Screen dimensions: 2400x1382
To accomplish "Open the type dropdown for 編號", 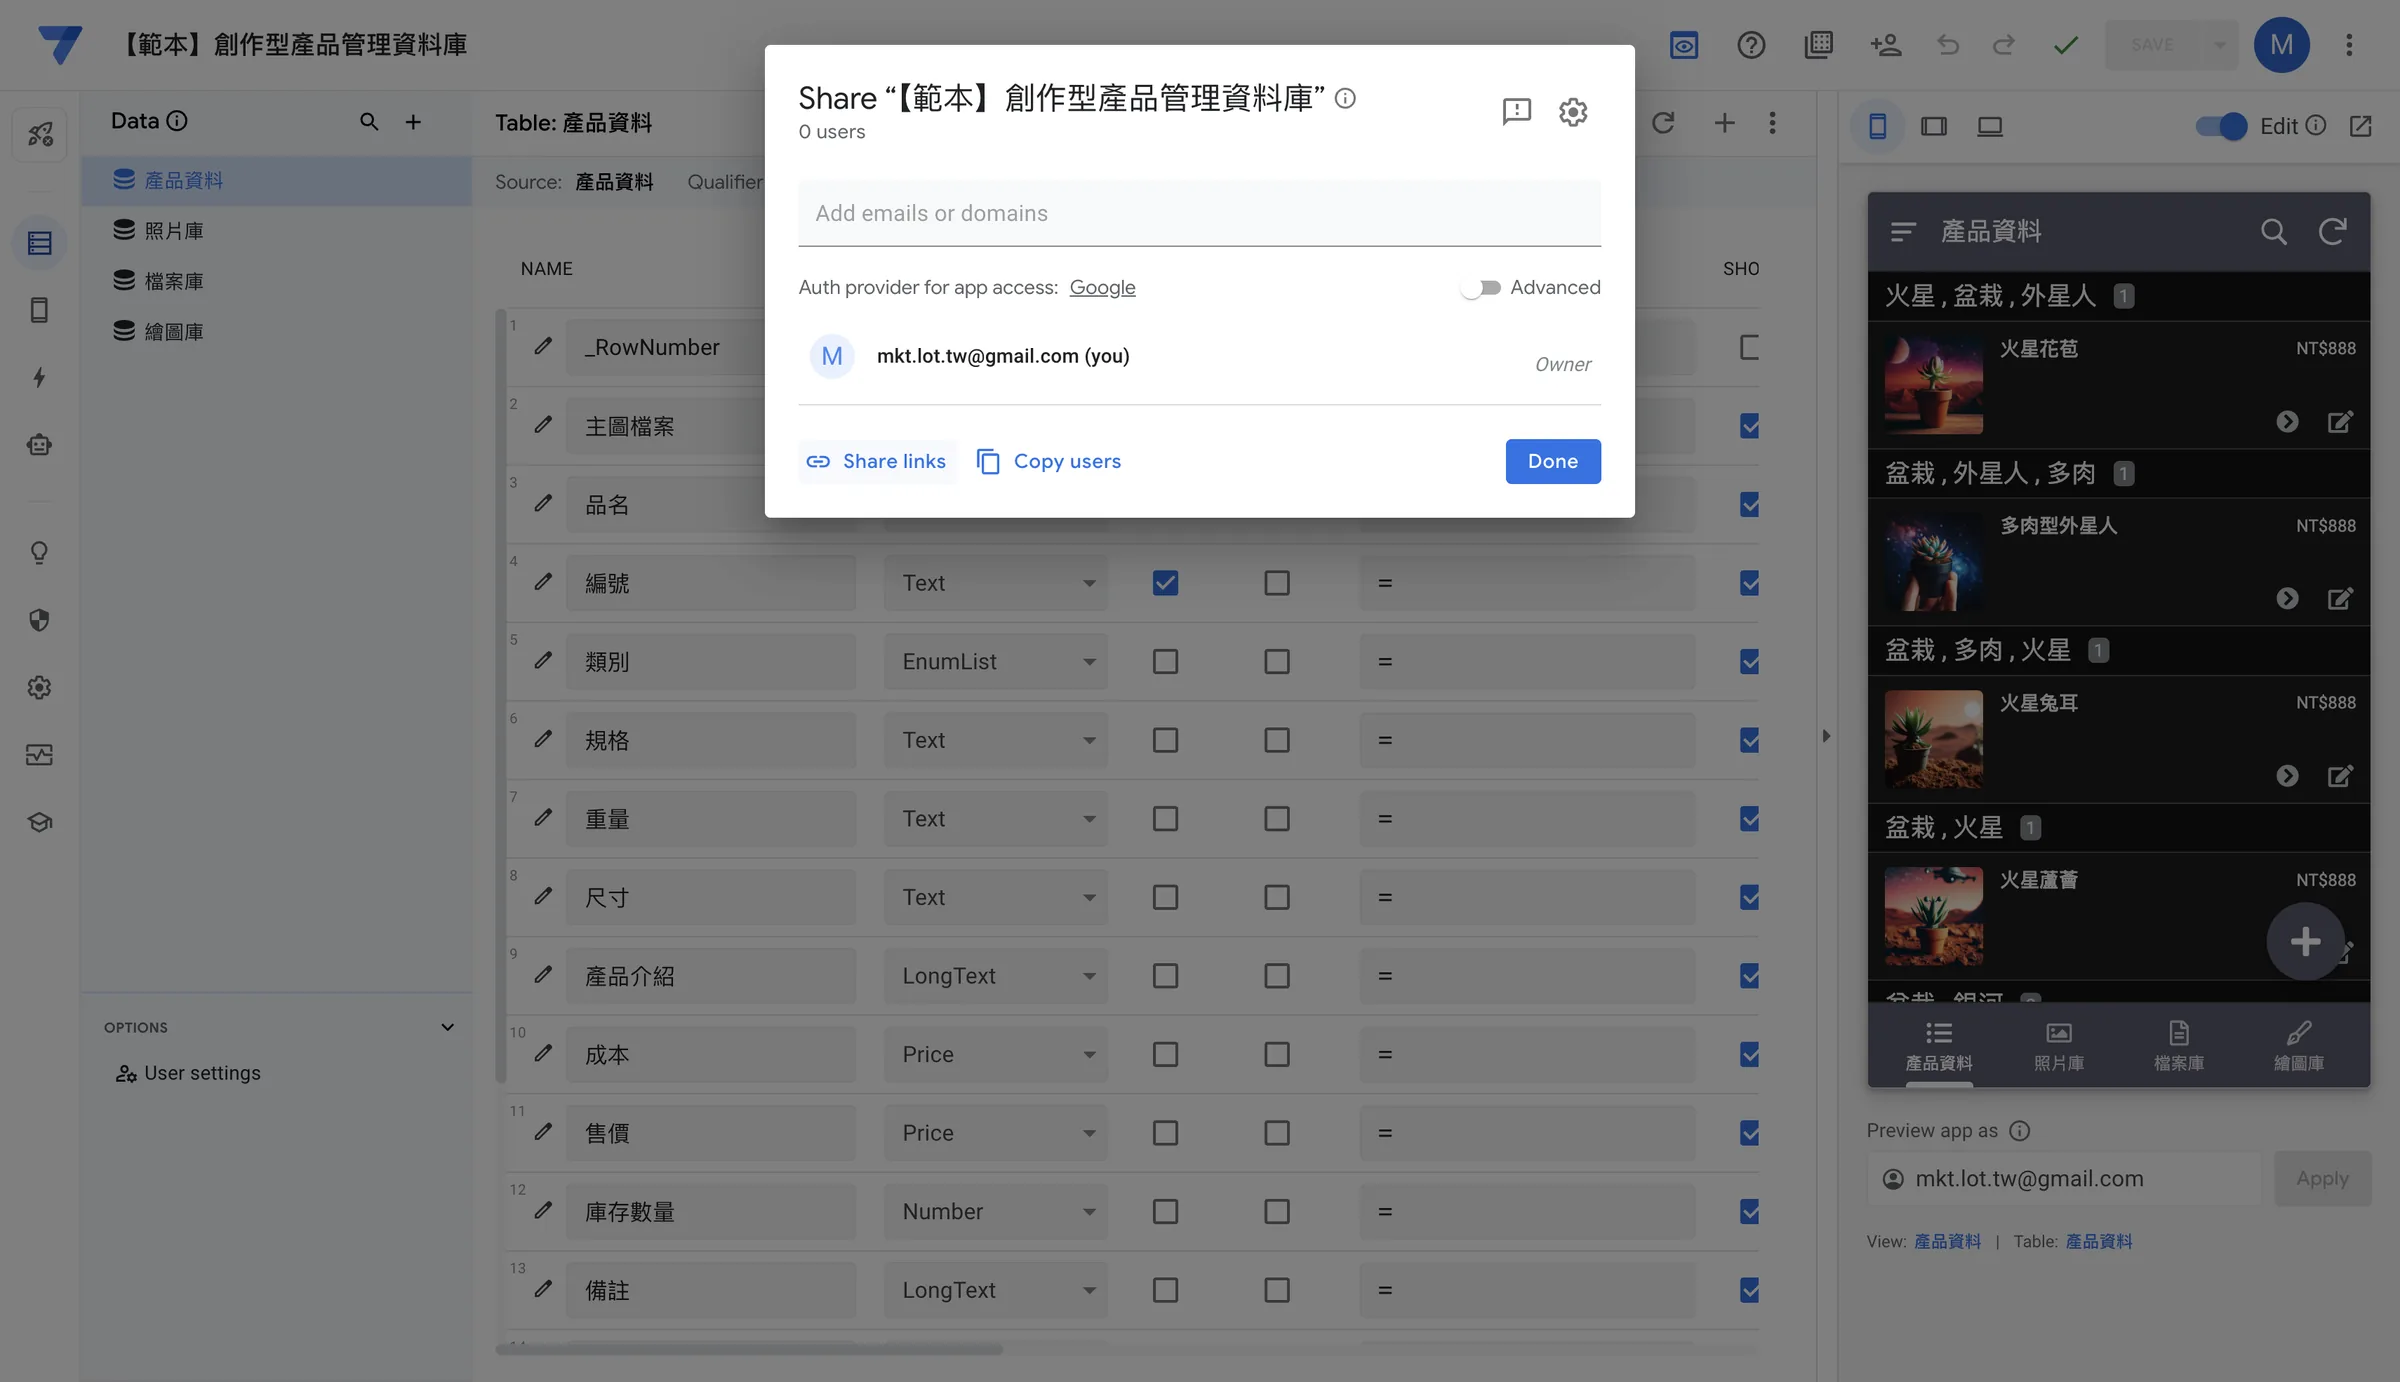I will [x=996, y=583].
